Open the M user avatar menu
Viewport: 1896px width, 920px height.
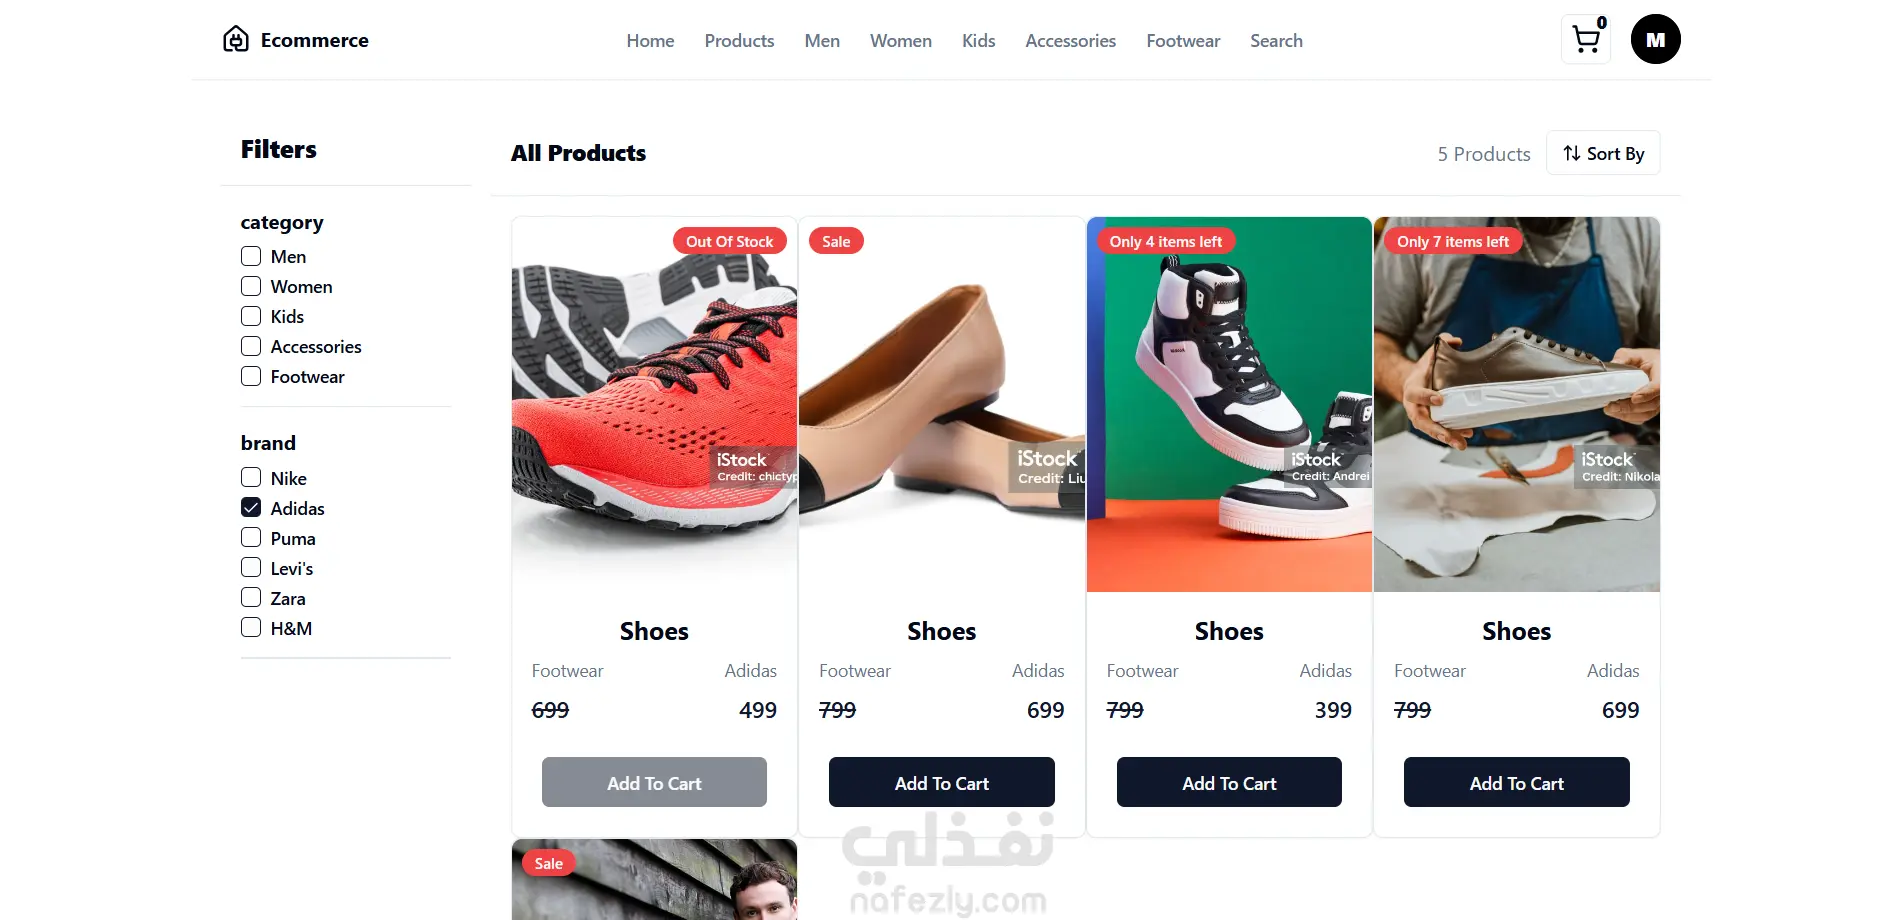[1655, 40]
